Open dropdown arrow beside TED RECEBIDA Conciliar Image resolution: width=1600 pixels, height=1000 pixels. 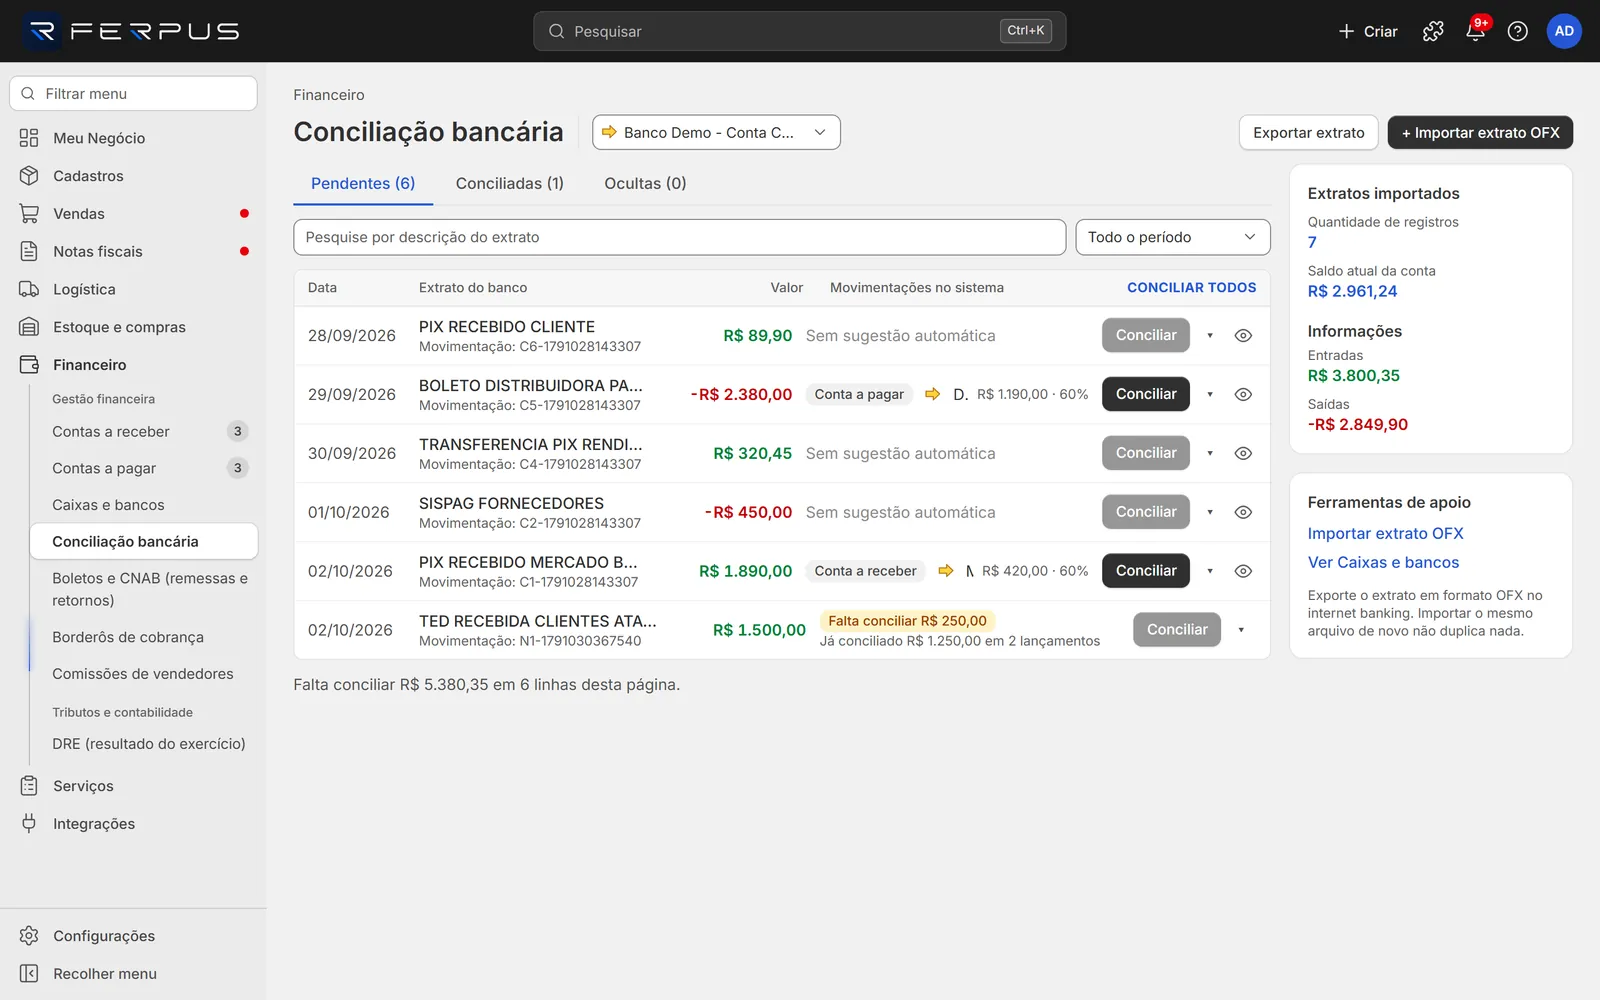[x=1241, y=630]
